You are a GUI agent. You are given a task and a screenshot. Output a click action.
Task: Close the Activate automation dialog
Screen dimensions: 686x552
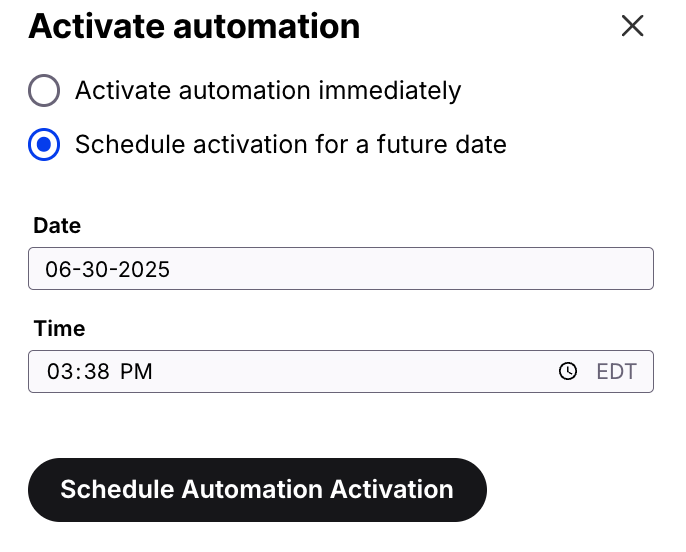pos(632,26)
